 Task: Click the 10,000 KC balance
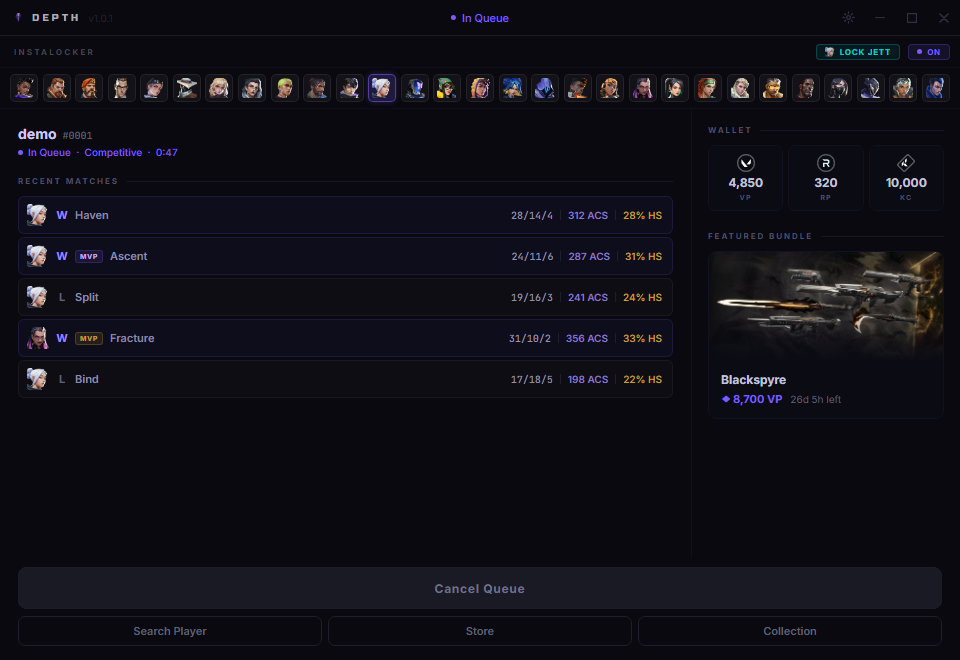[x=906, y=182]
